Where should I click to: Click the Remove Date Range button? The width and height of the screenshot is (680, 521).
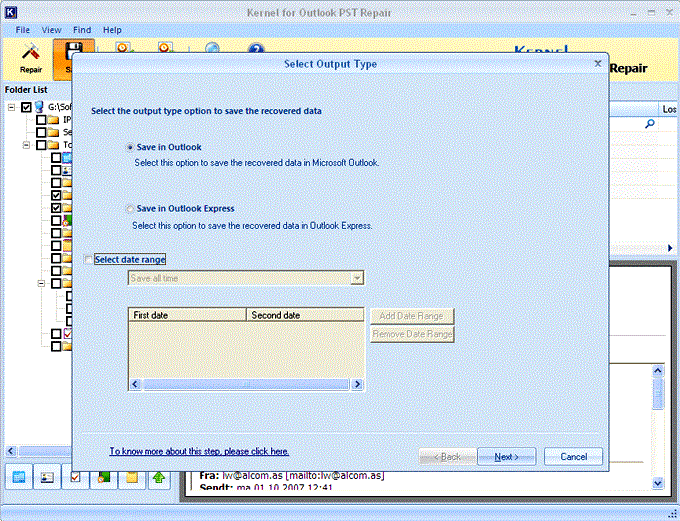pos(412,334)
